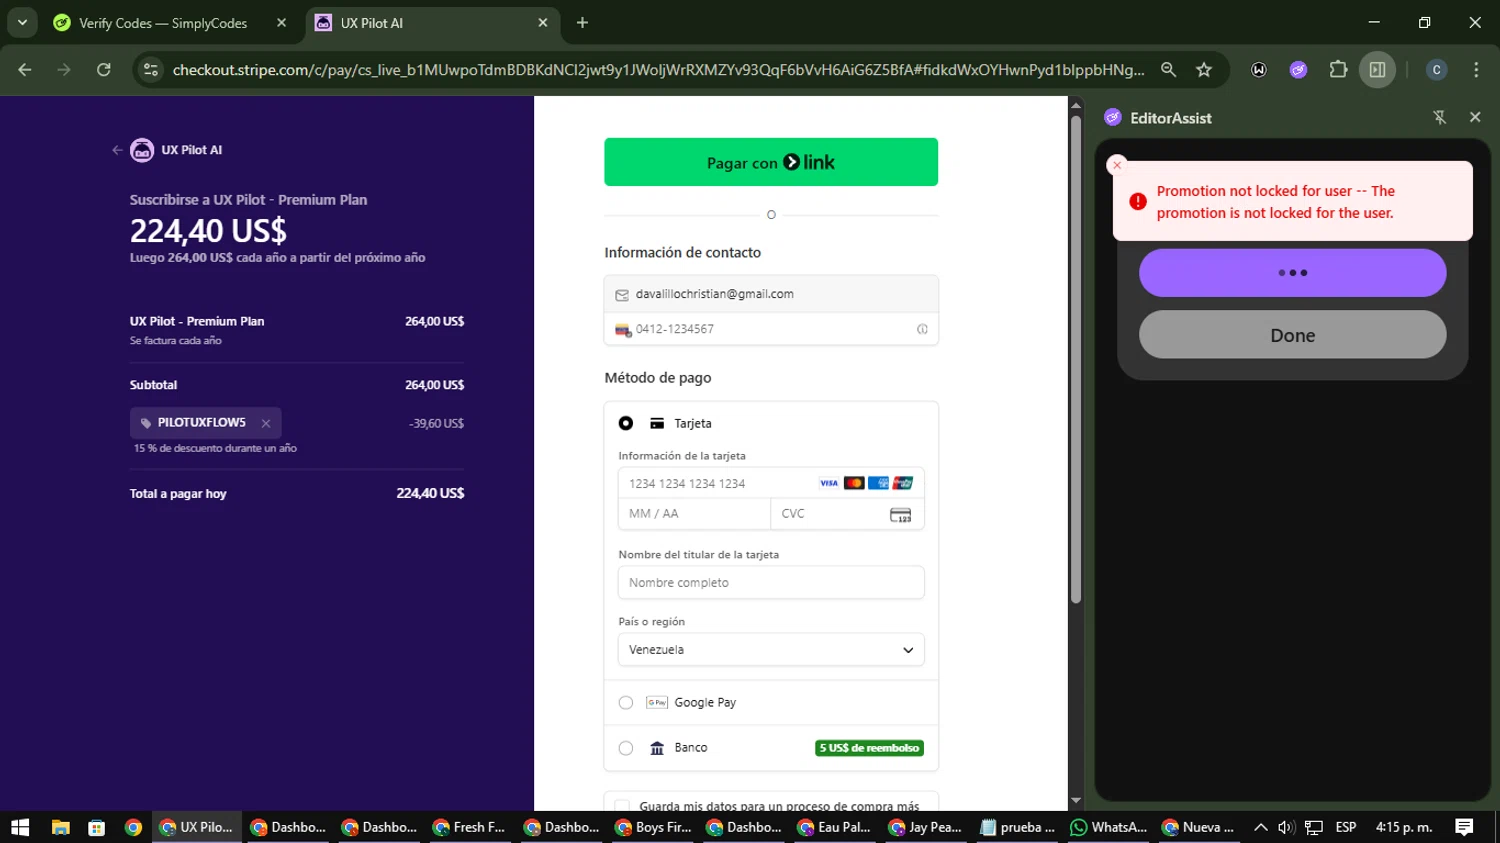Click the UX Pilot AI merchant name

pos(192,150)
